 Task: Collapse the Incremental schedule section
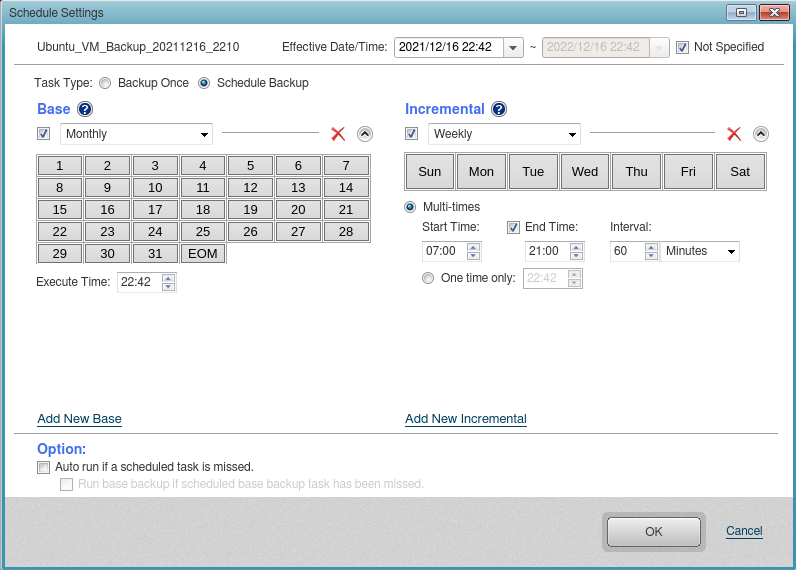pos(761,134)
